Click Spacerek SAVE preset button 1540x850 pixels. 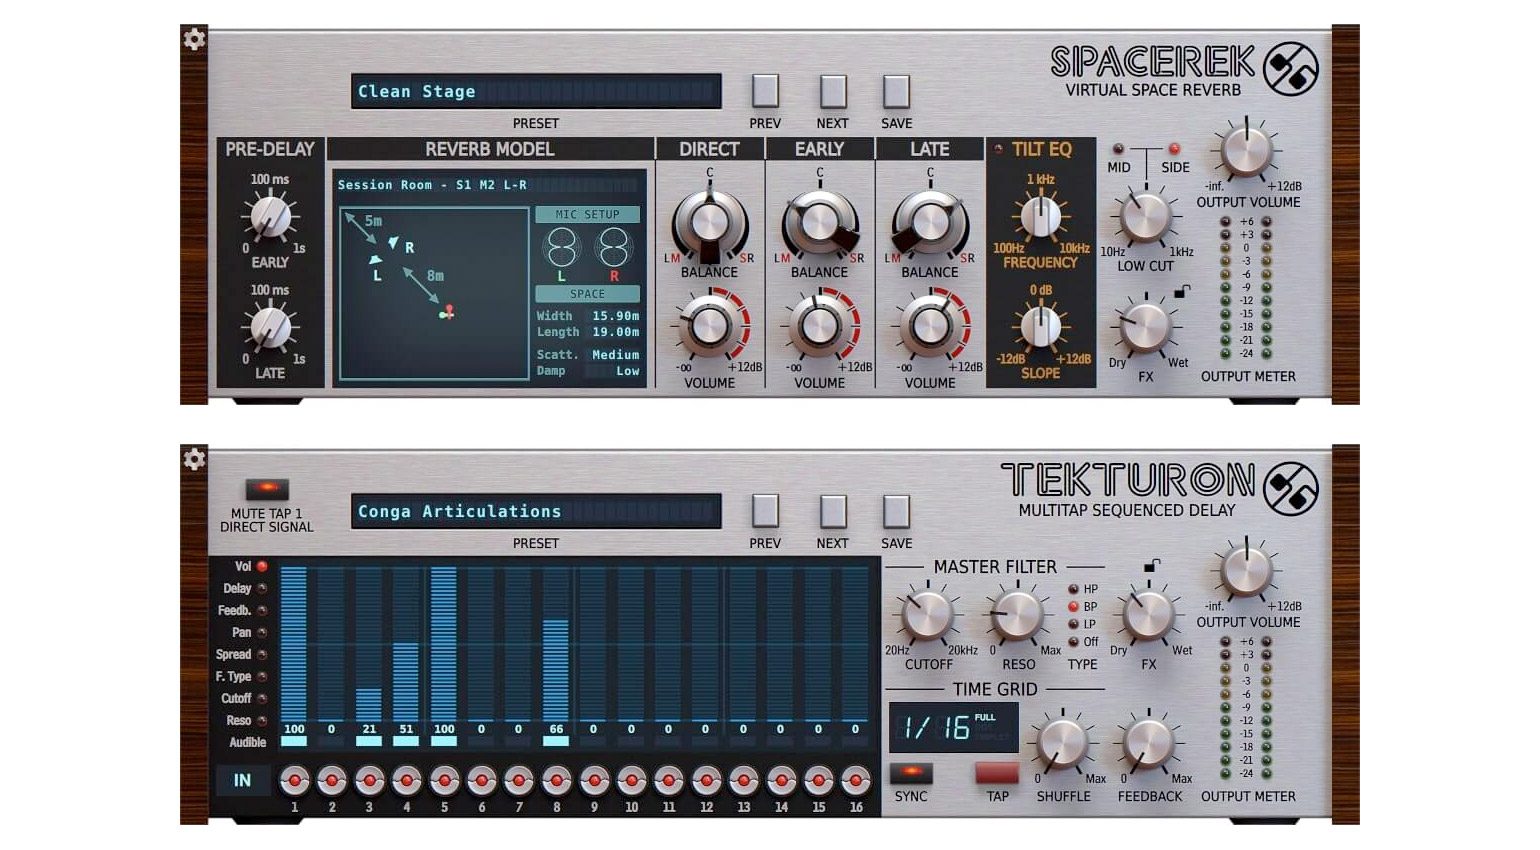pos(896,91)
